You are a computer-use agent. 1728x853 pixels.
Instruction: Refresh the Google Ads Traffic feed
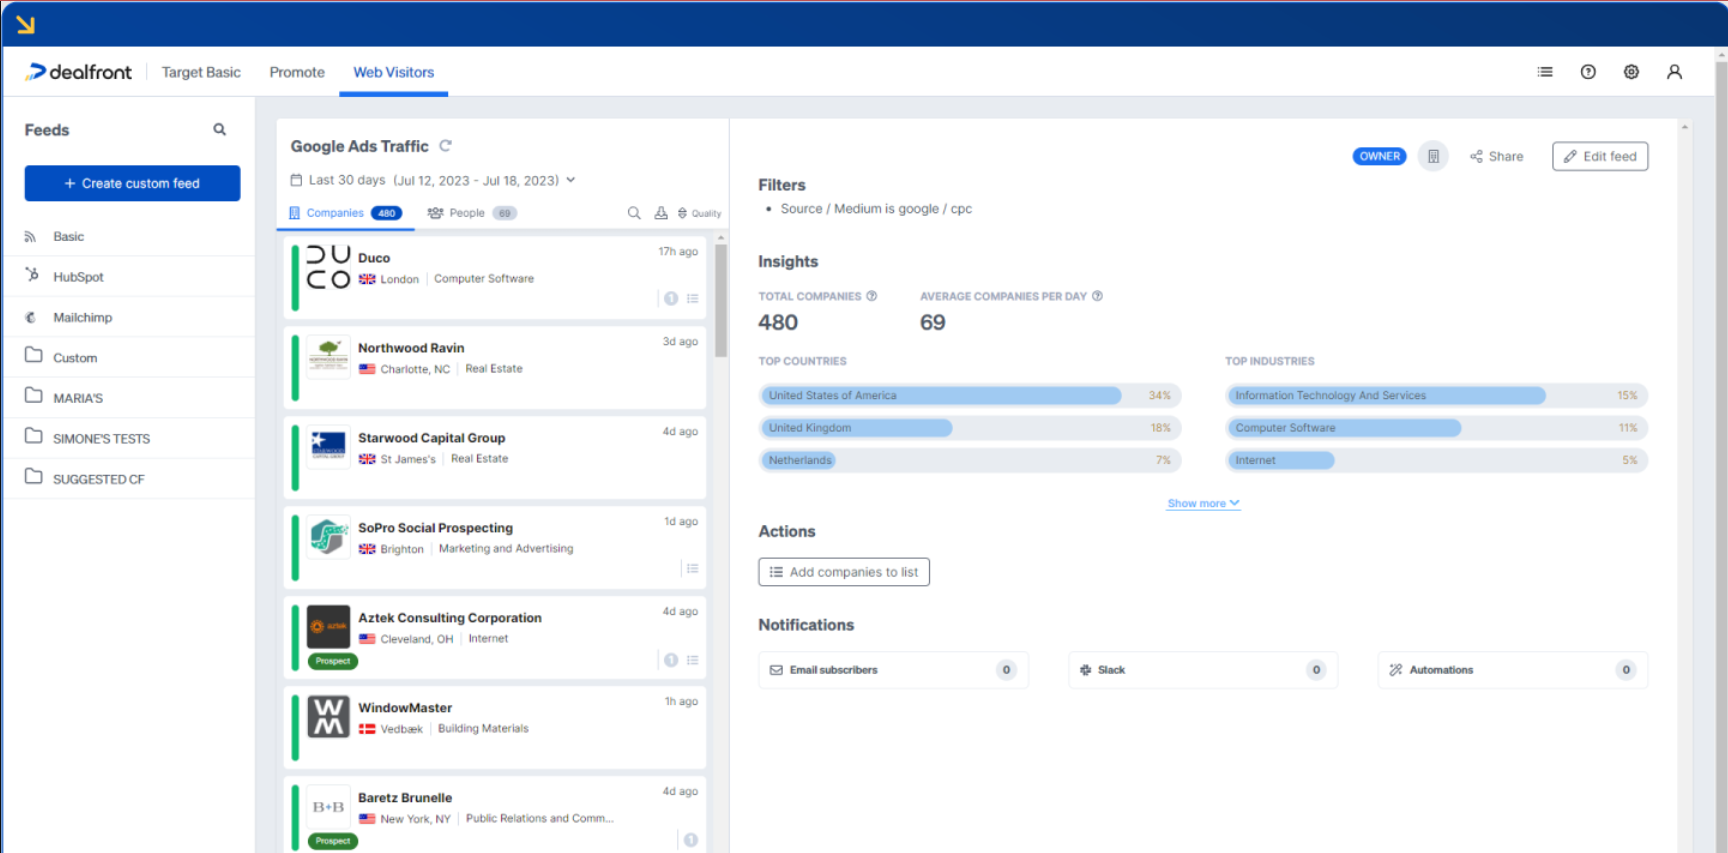click(445, 145)
